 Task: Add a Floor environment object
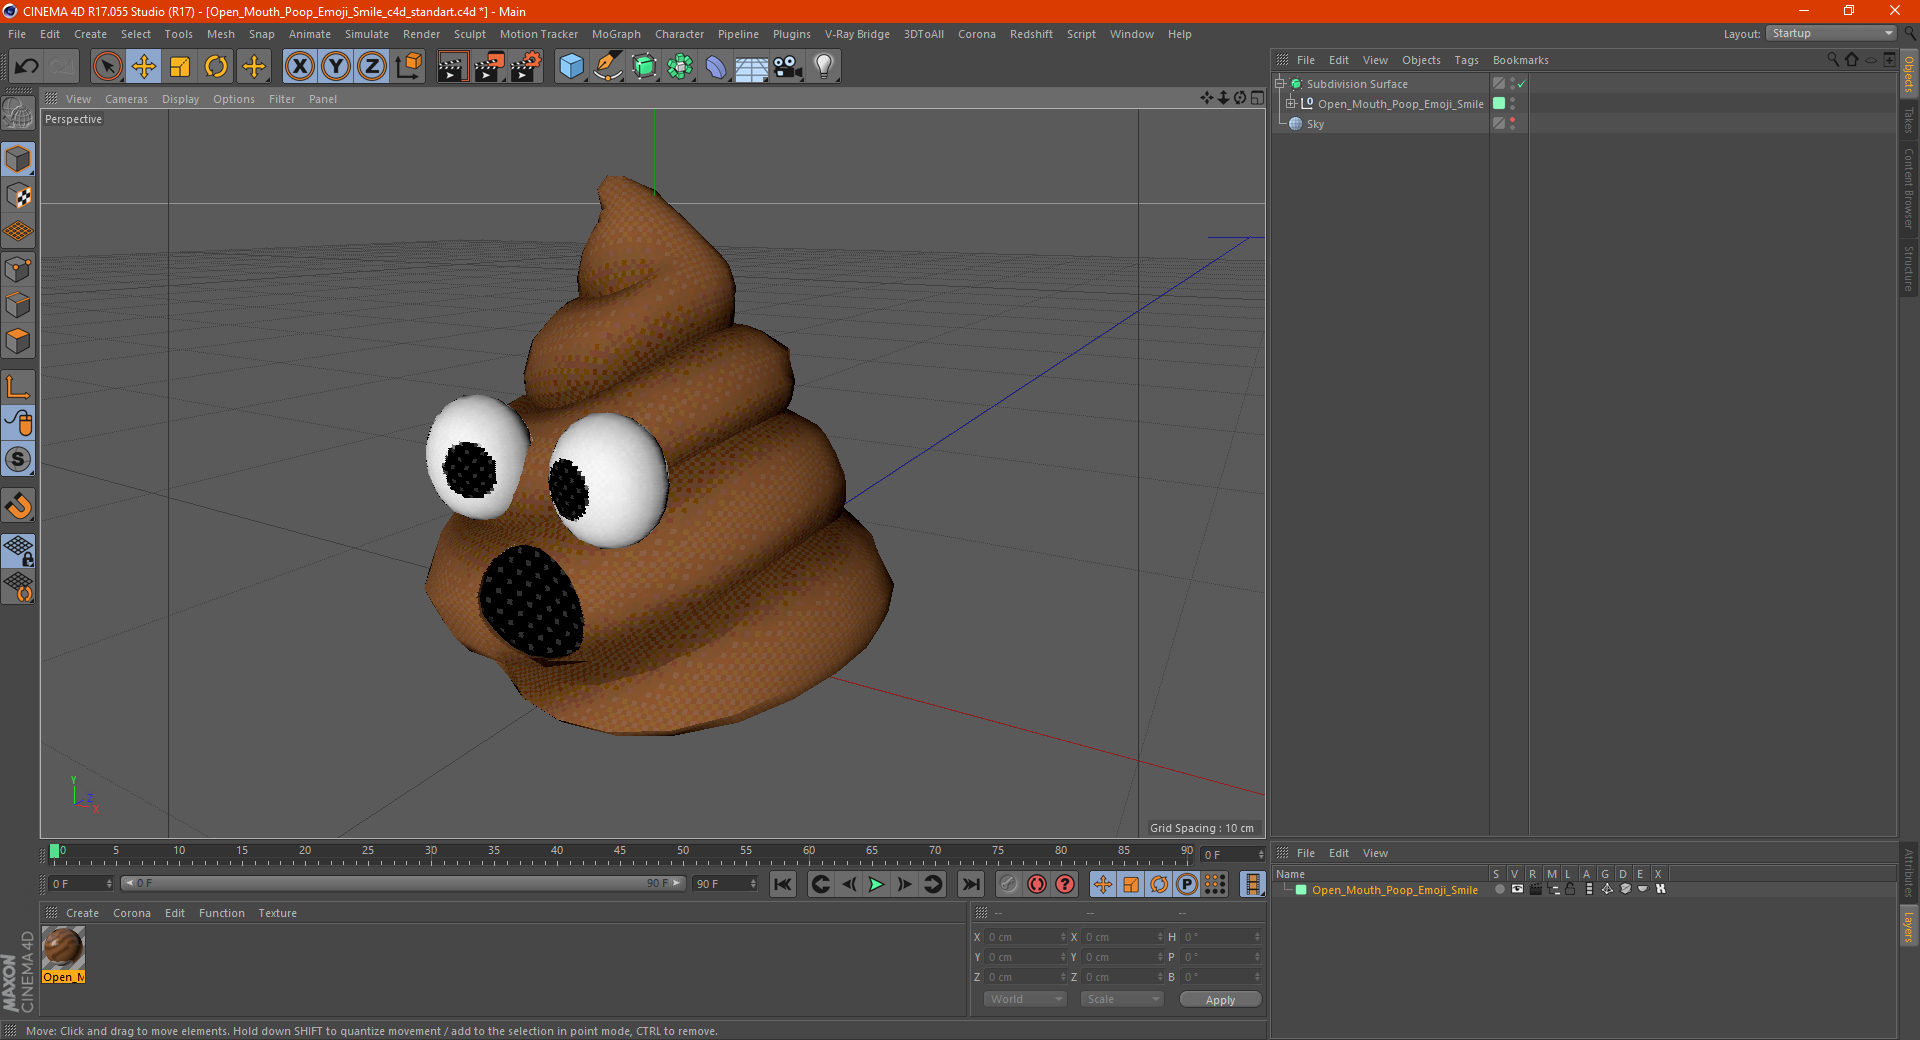[x=752, y=67]
